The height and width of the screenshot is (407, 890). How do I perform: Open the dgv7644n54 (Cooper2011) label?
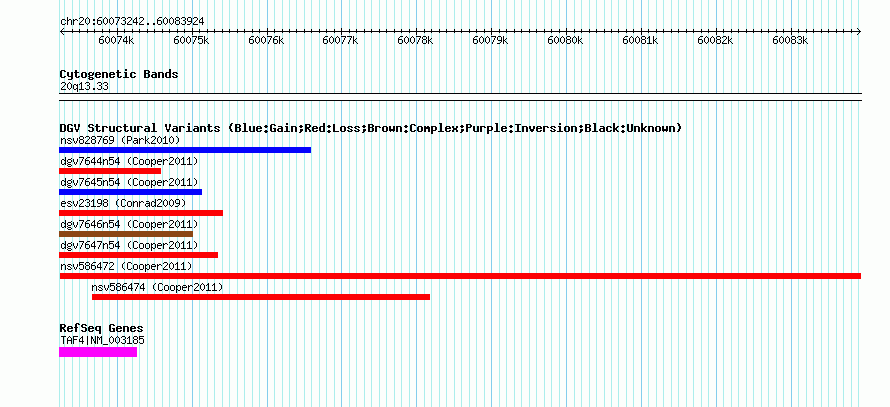[x=129, y=161]
